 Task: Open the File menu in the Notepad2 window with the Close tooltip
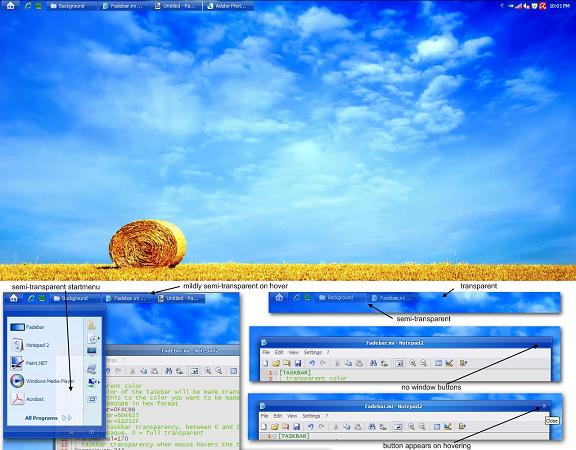(264, 416)
